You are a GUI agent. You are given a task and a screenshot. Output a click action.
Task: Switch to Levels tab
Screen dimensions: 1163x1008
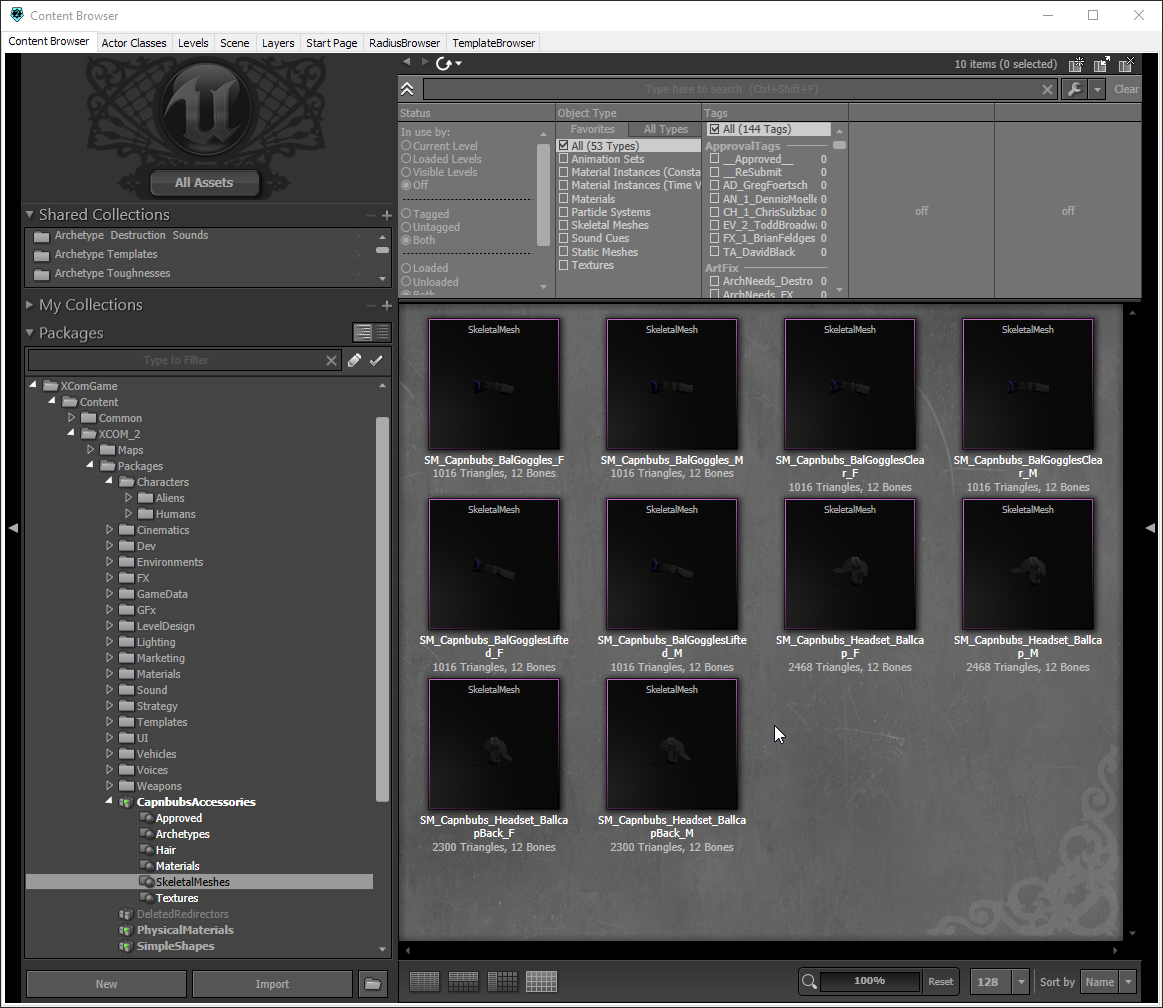193,43
